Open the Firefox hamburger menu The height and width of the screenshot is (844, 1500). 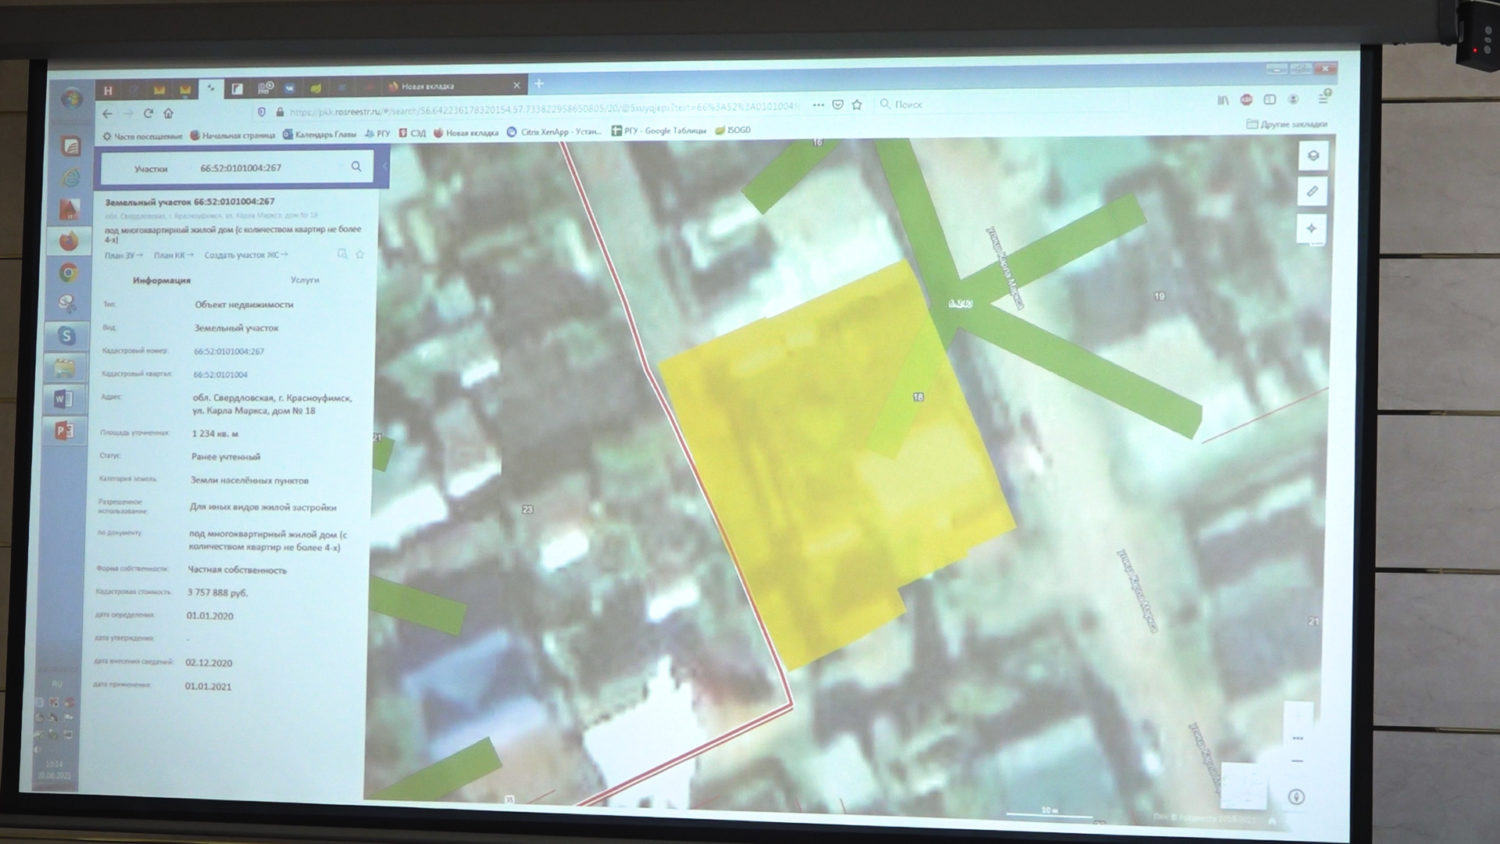click(1322, 99)
